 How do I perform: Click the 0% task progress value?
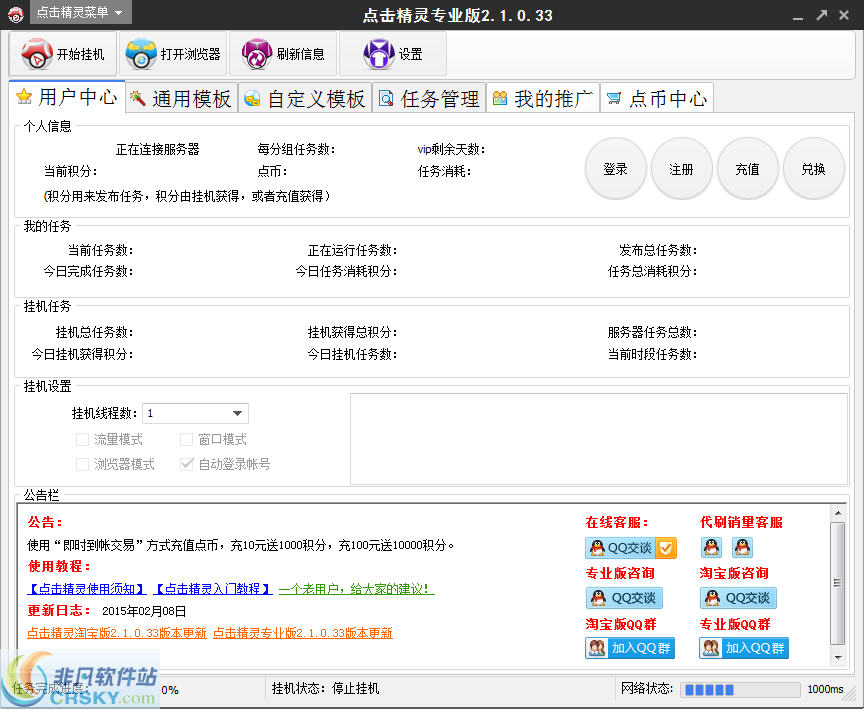coord(170,690)
